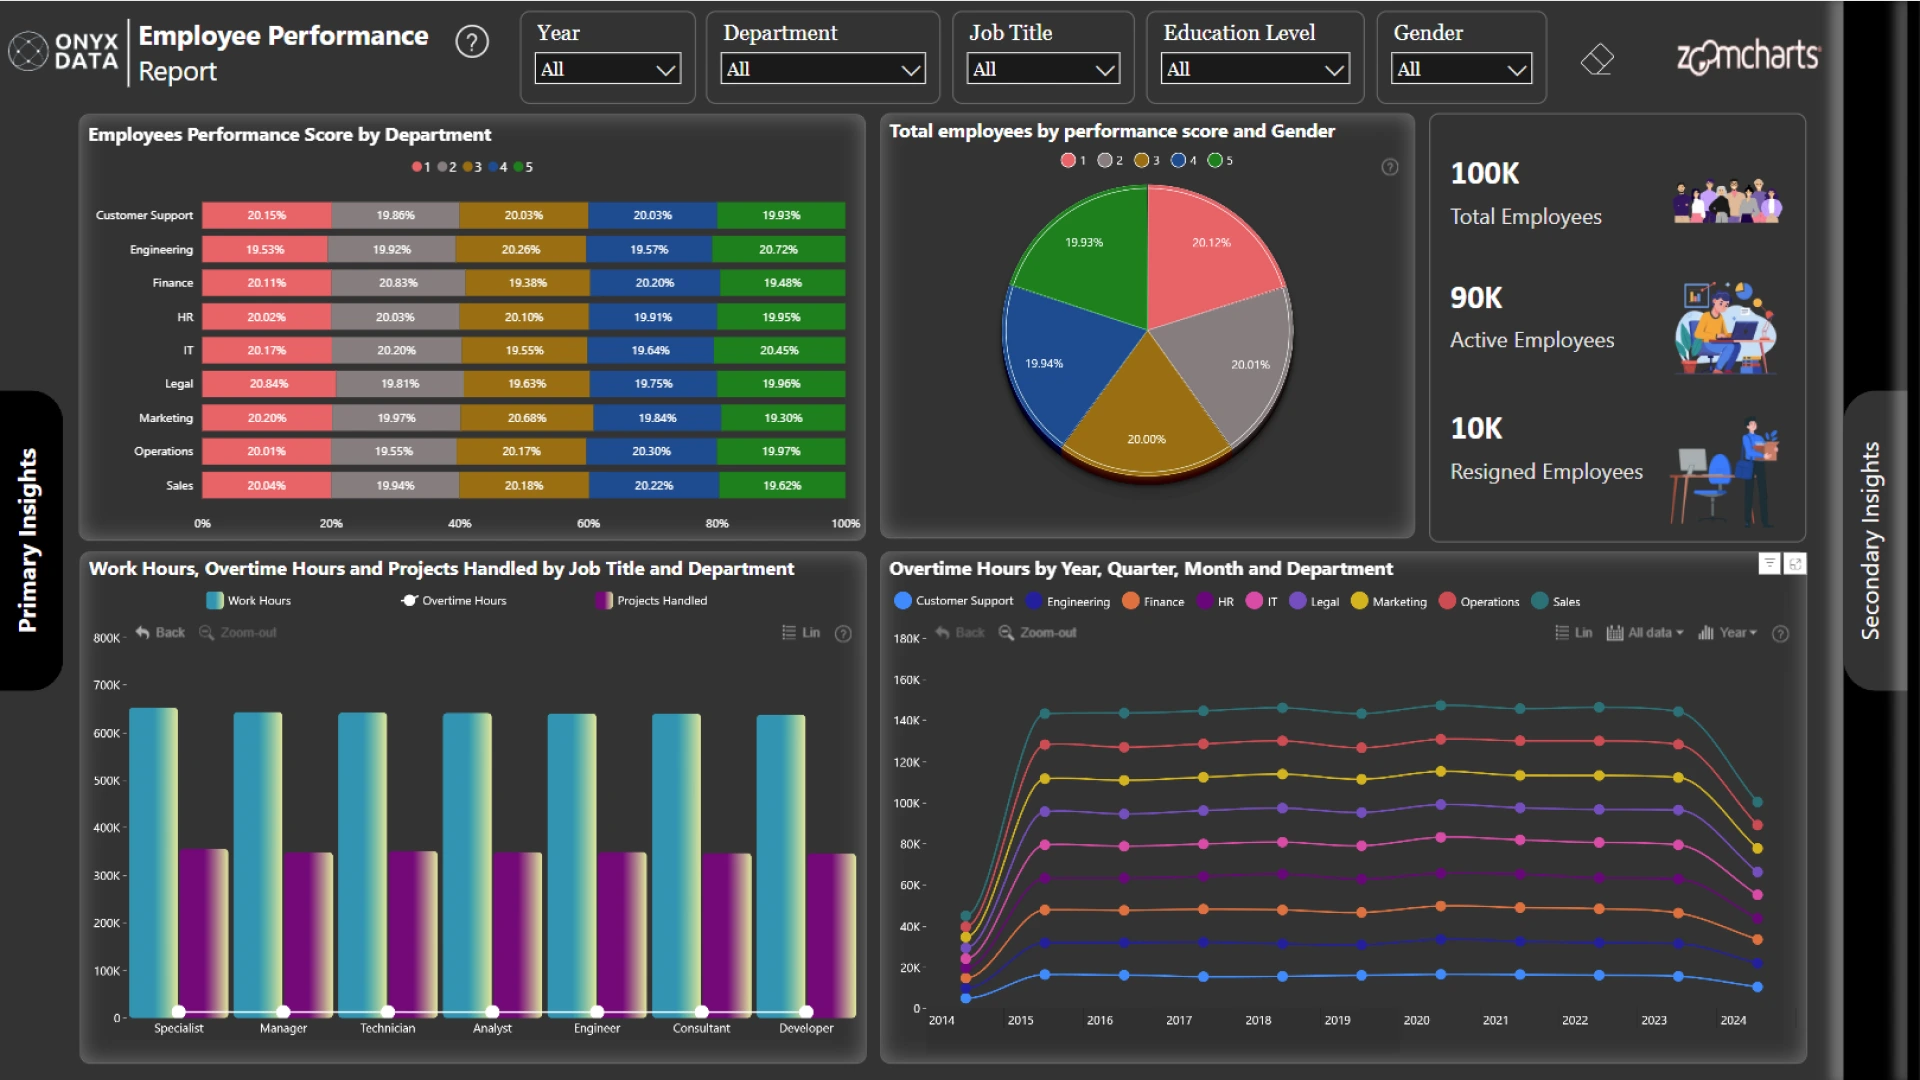Toggle Lin scale on the overtime chart

tap(1574, 632)
